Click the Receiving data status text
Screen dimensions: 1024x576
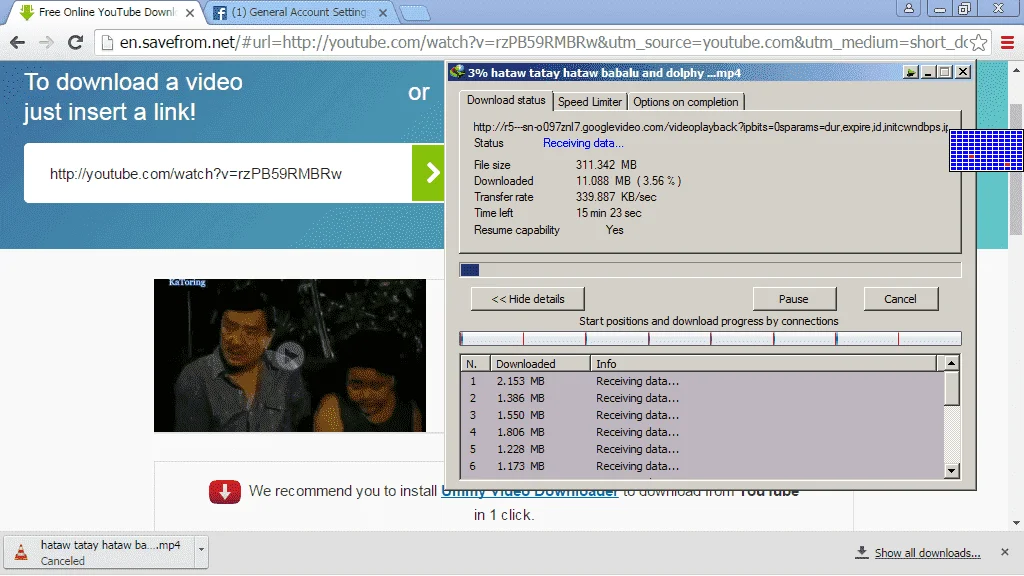(x=583, y=143)
